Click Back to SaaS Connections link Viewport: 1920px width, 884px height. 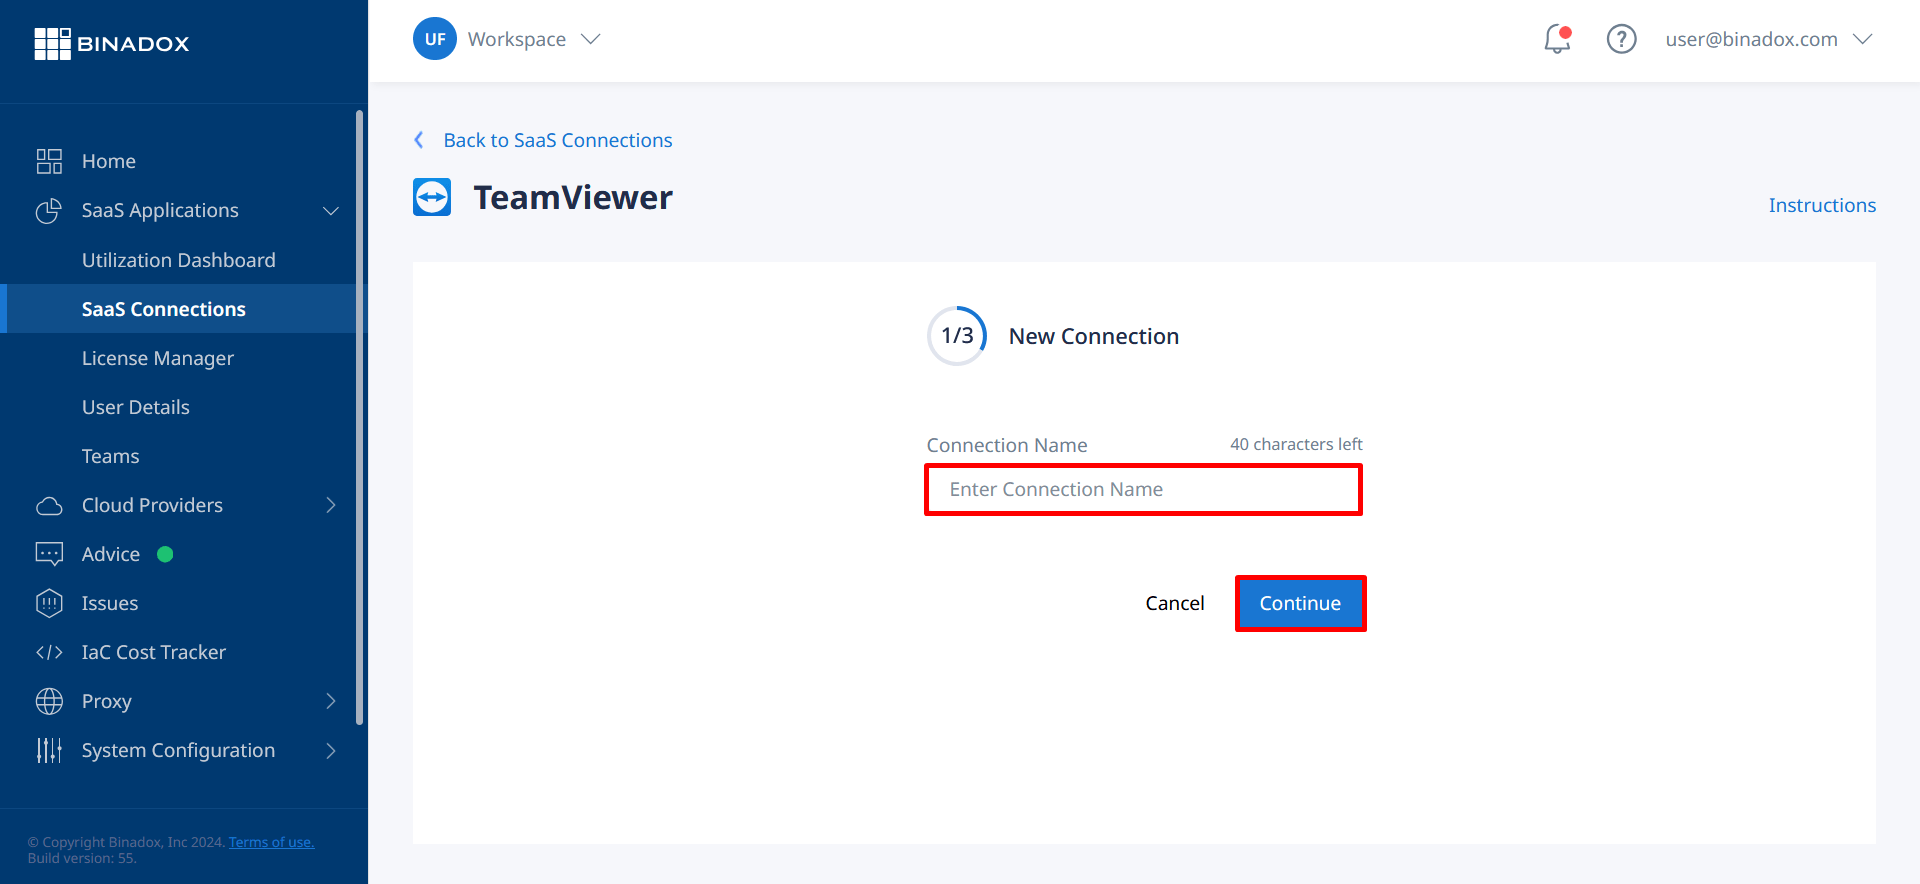pyautogui.click(x=558, y=140)
